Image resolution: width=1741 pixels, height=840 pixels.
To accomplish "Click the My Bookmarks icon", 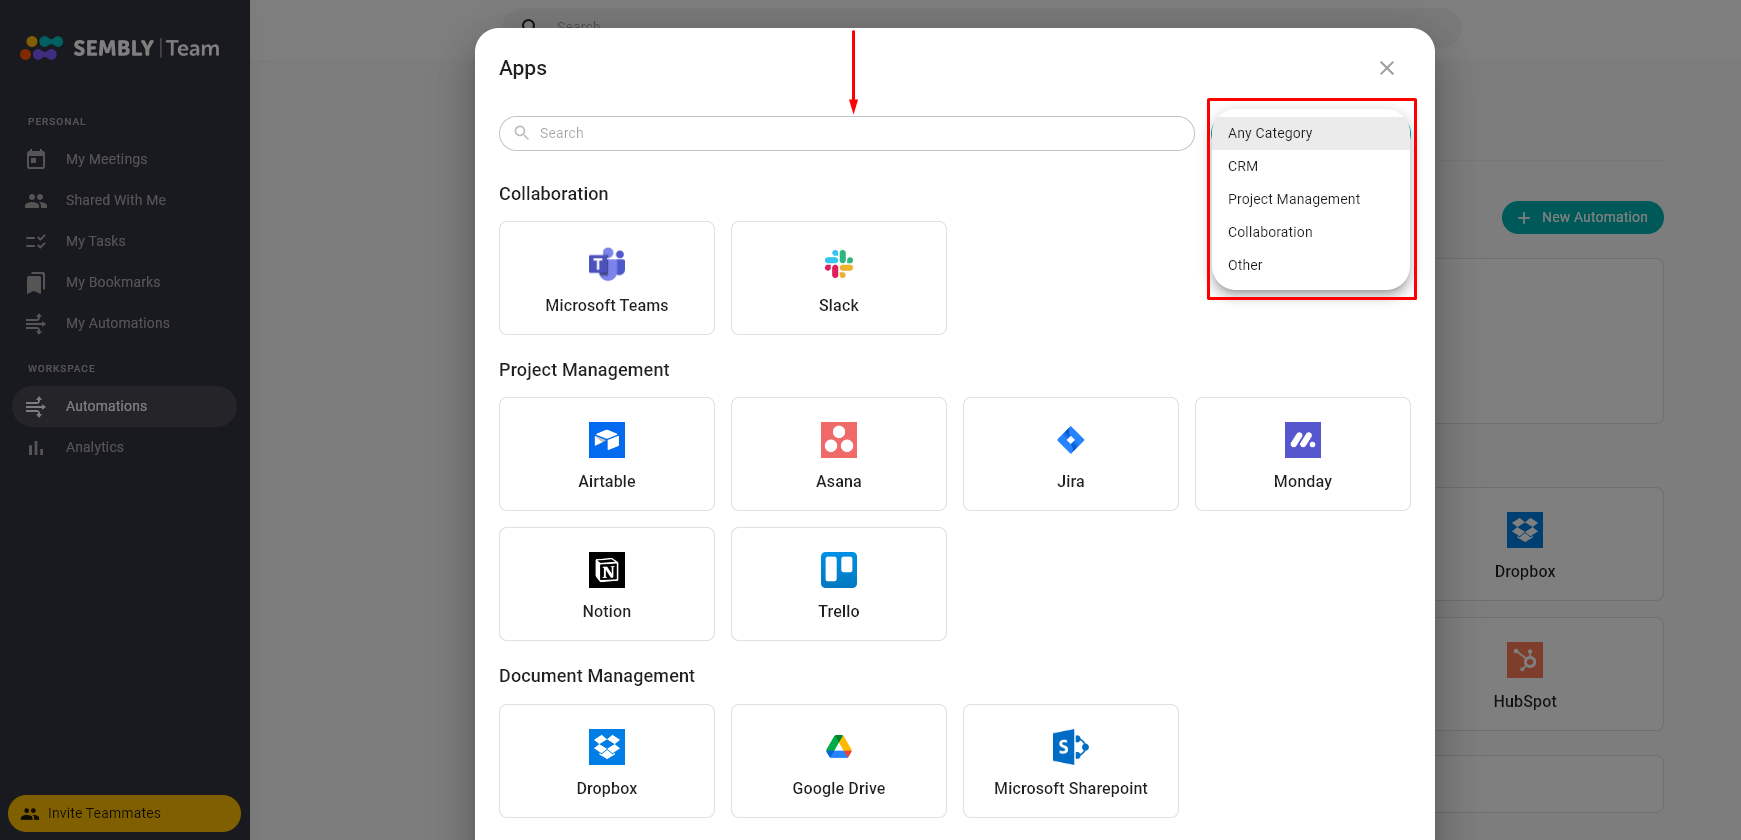I will pos(36,283).
